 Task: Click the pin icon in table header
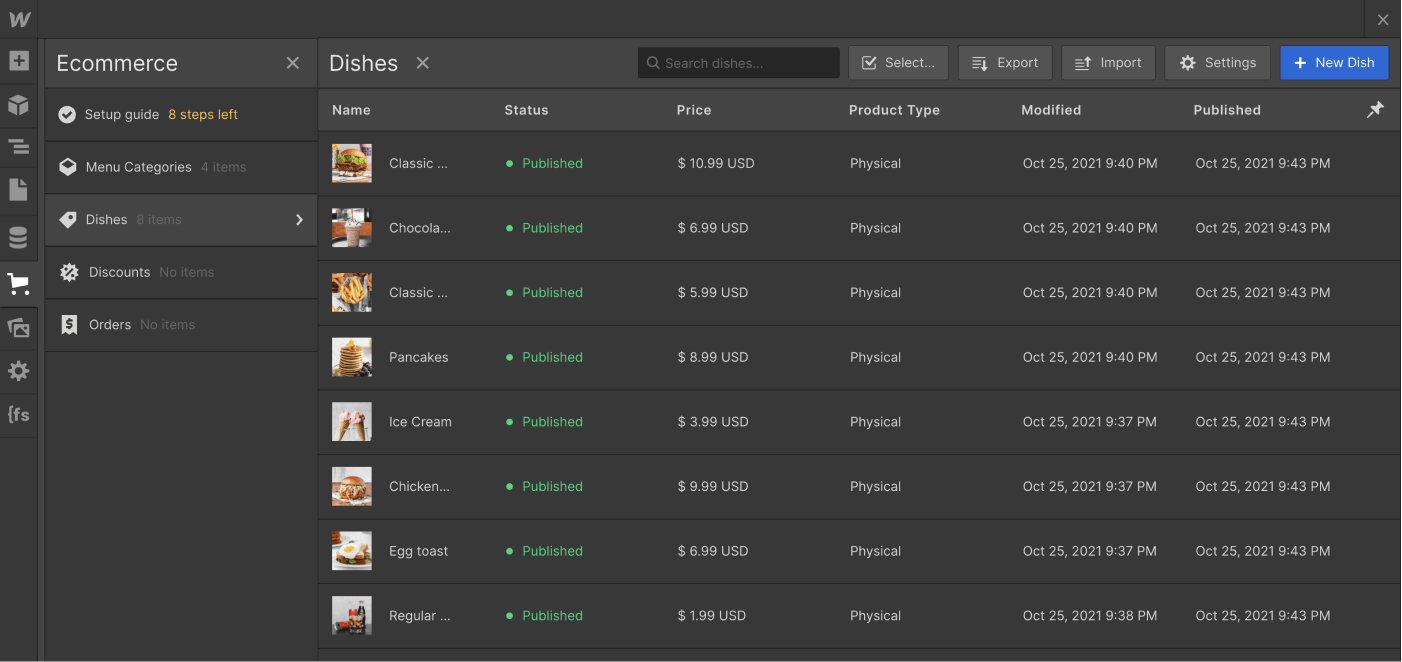click(1375, 110)
